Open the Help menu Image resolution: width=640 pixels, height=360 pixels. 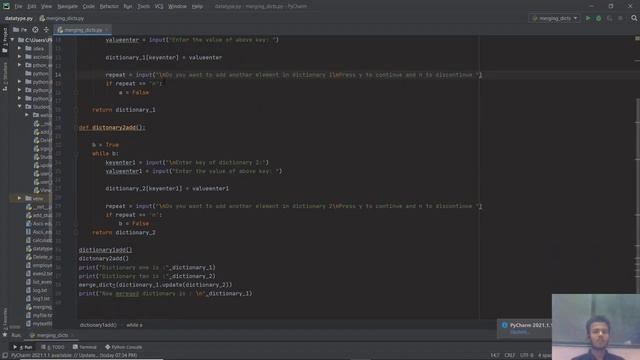(x=197, y=6)
